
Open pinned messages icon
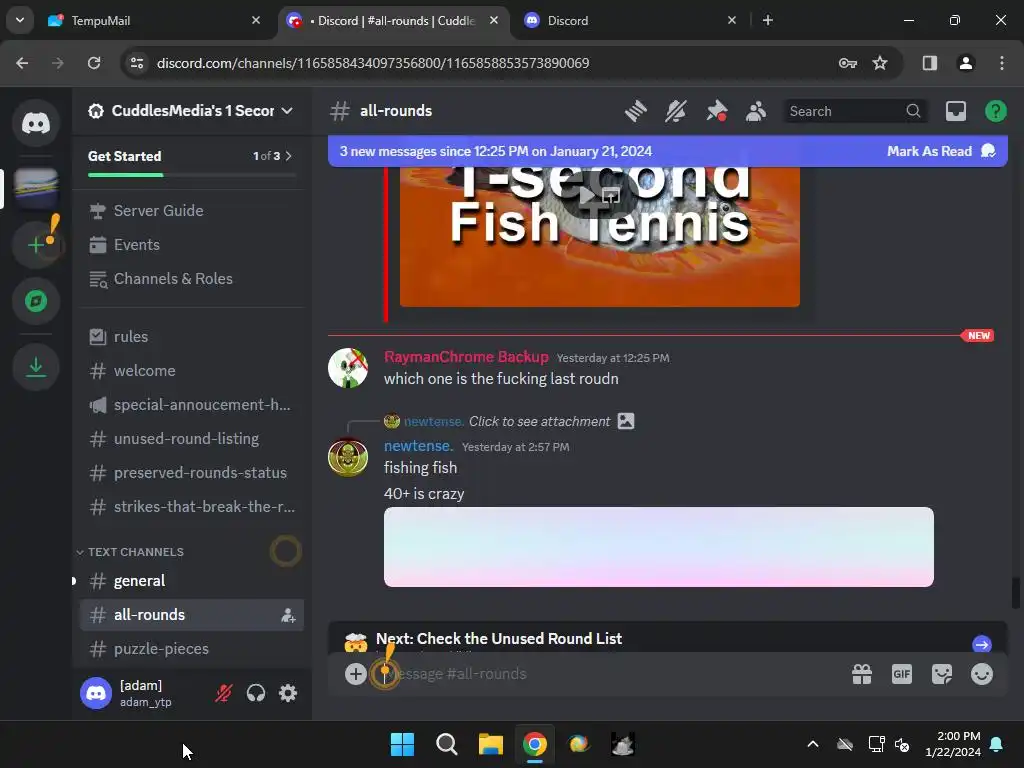tap(716, 111)
